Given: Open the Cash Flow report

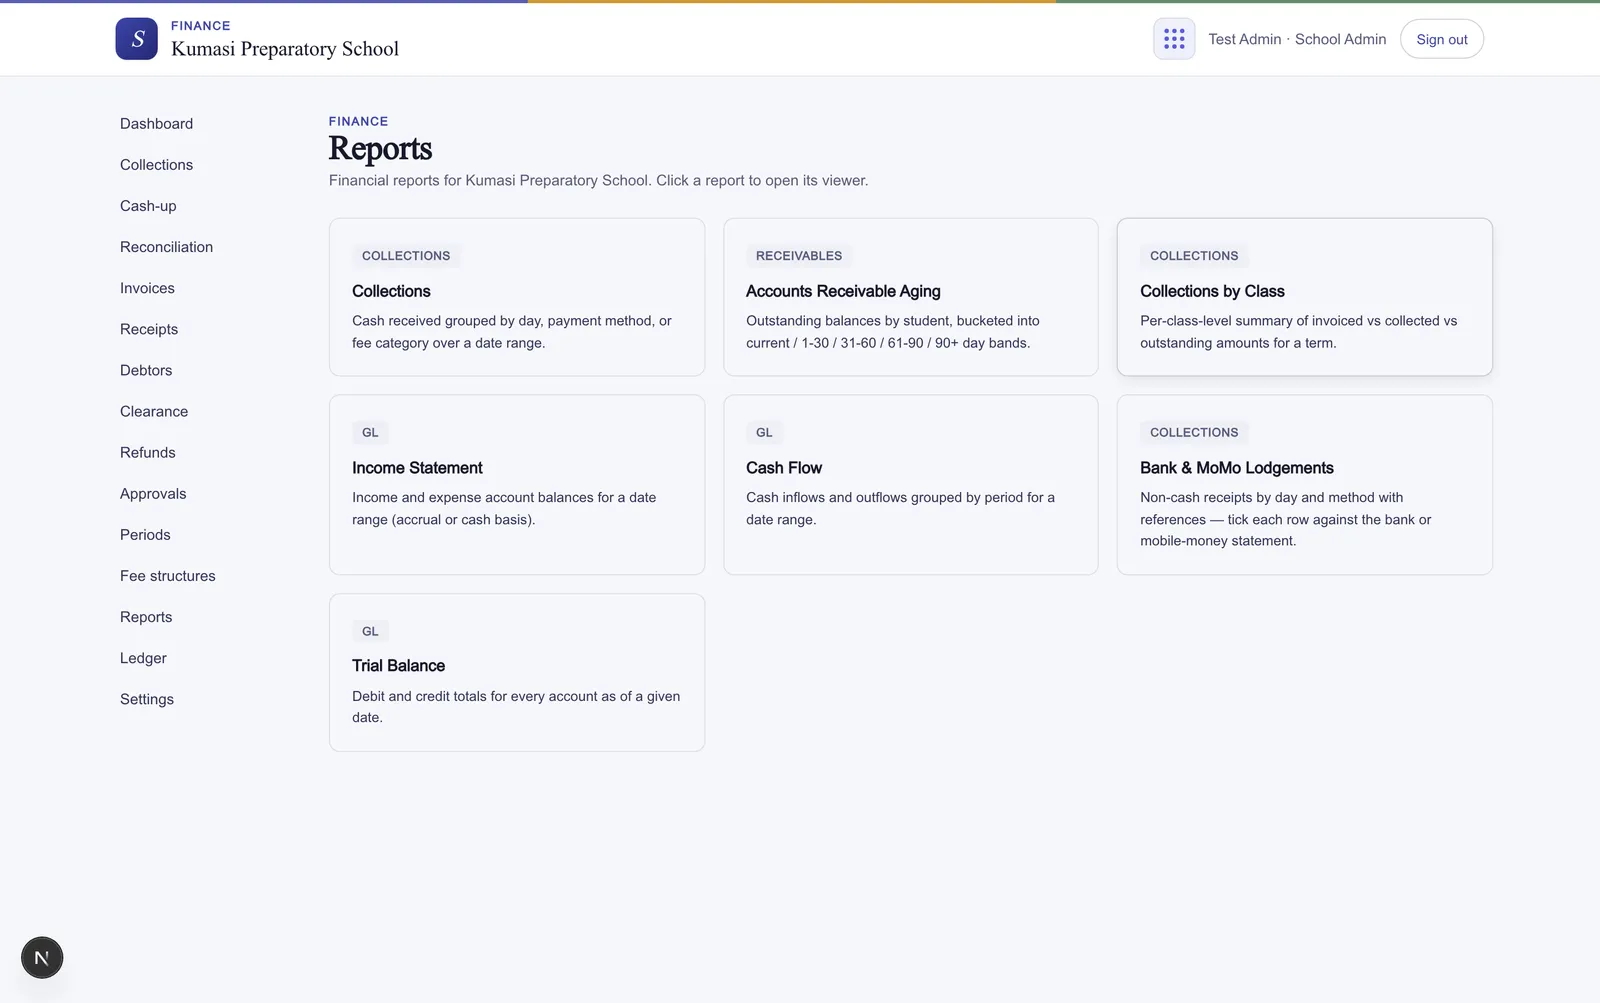Looking at the screenshot, I should (911, 485).
